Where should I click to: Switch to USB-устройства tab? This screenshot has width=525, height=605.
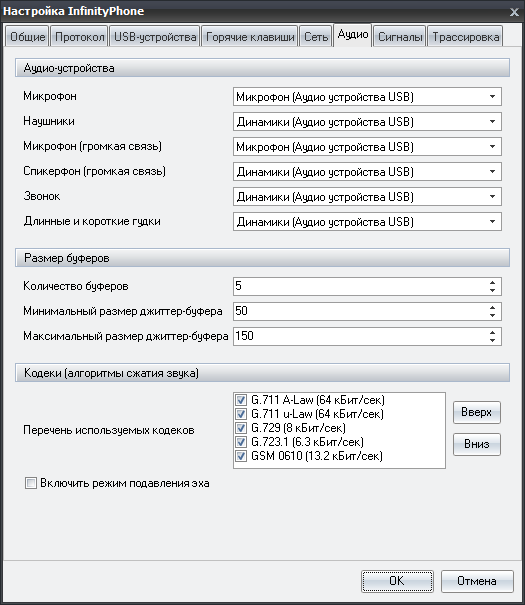pyautogui.click(x=155, y=37)
